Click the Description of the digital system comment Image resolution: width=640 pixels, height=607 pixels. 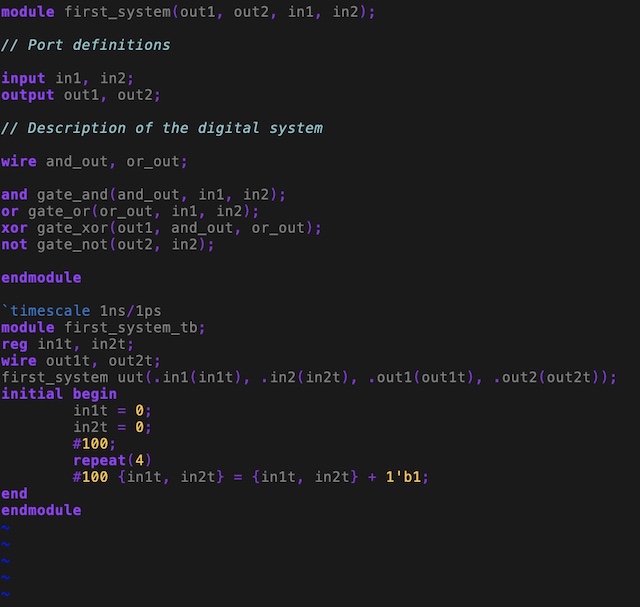(161, 128)
